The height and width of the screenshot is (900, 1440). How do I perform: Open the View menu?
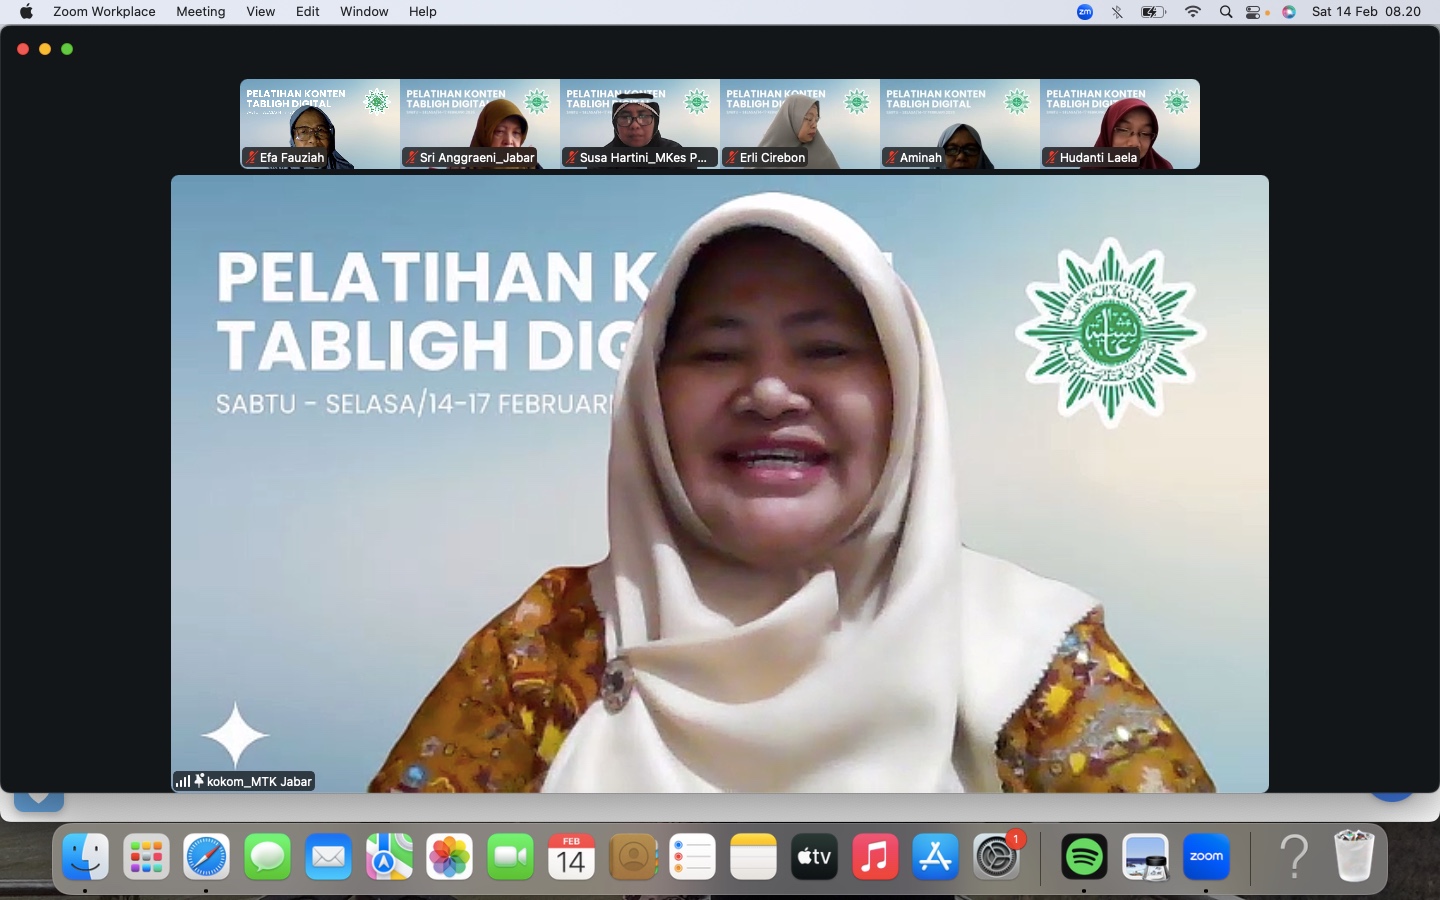click(260, 12)
